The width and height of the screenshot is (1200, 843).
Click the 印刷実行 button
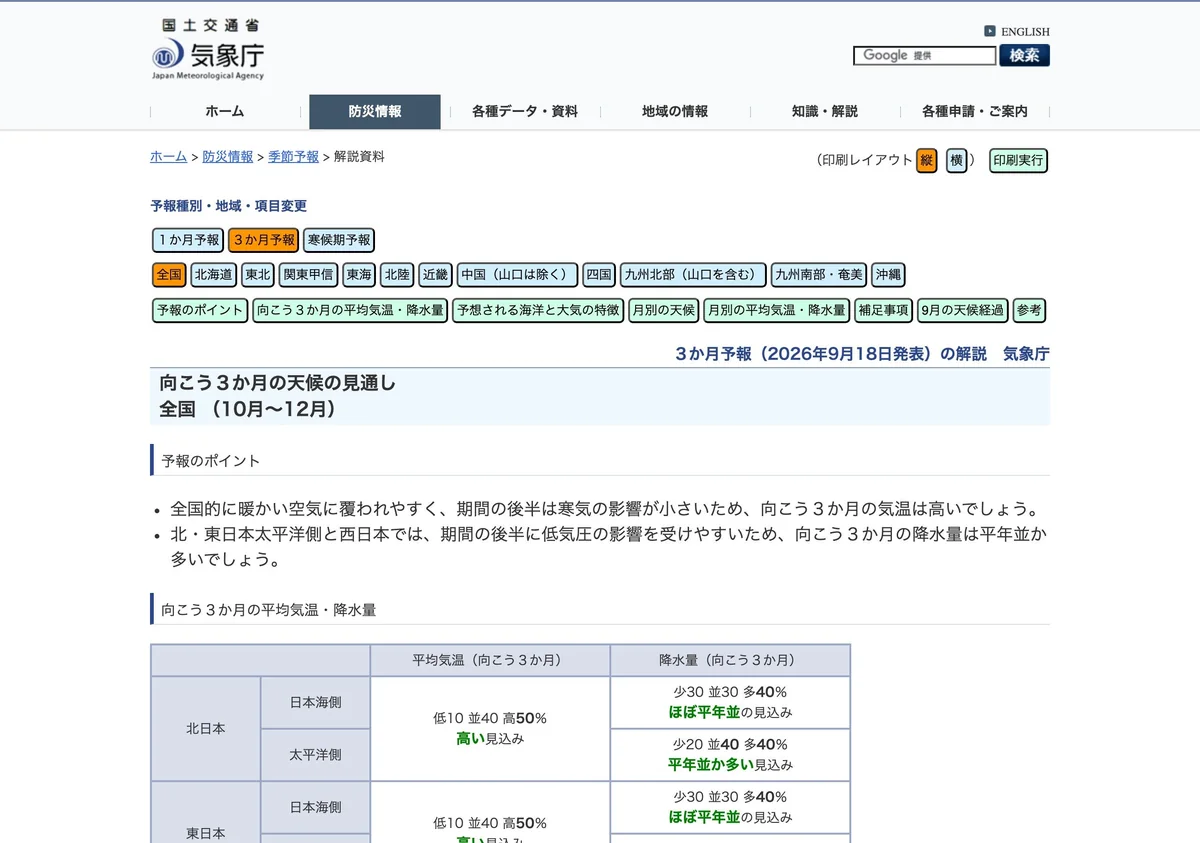[x=1019, y=160]
